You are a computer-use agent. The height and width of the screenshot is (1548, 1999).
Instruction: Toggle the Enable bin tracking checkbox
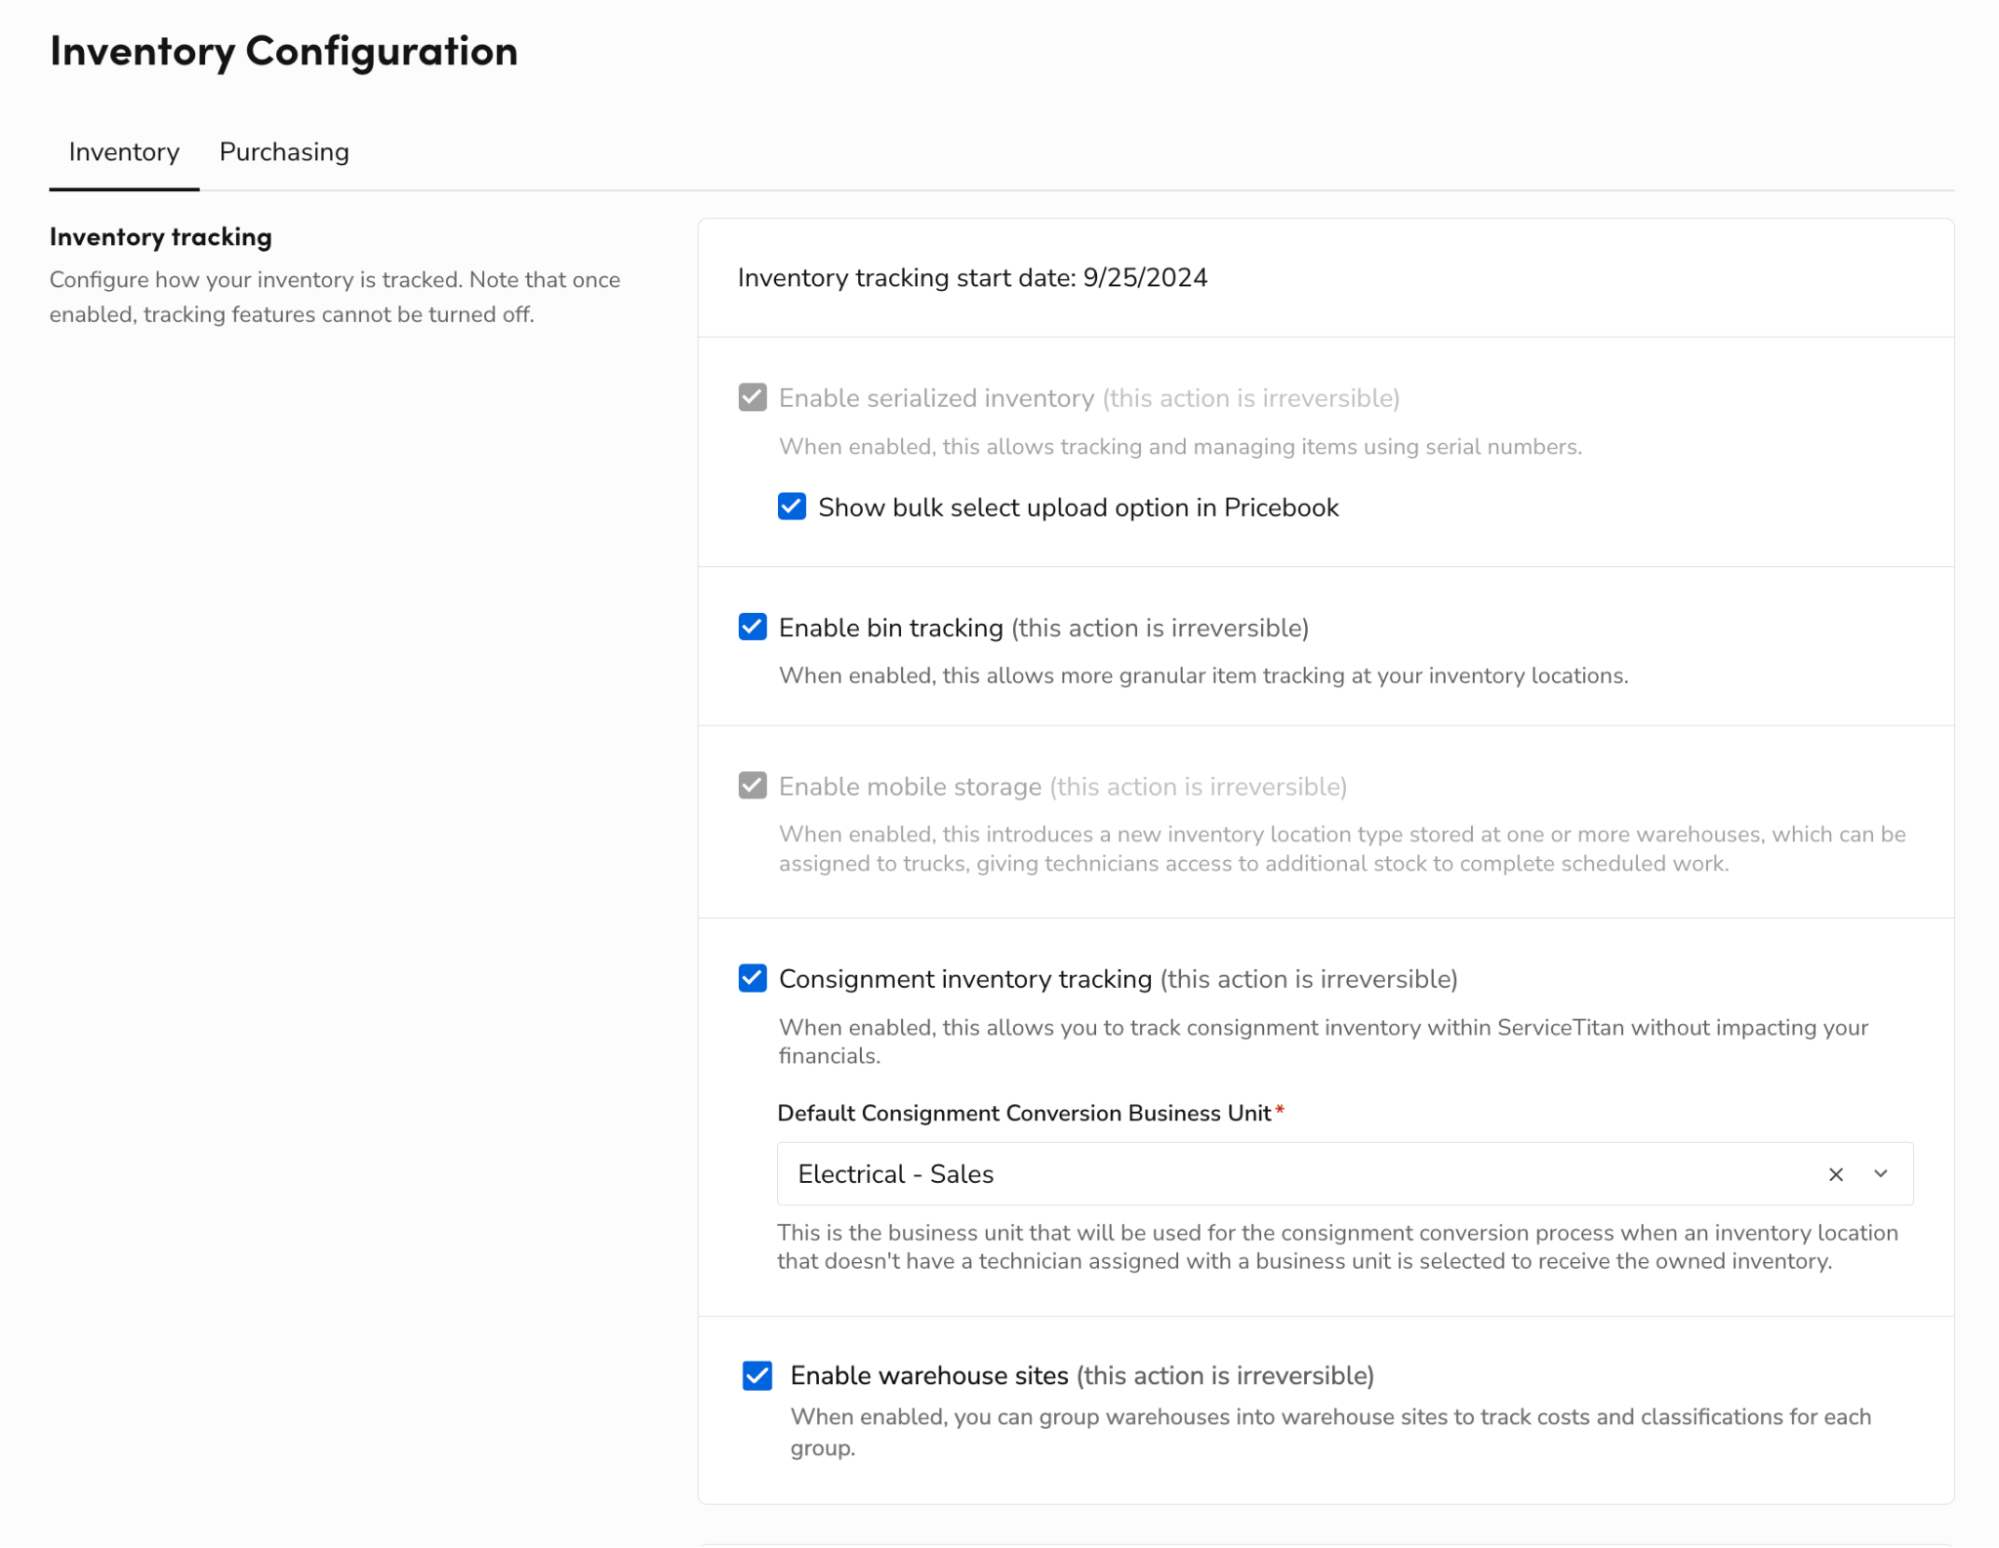(752, 627)
